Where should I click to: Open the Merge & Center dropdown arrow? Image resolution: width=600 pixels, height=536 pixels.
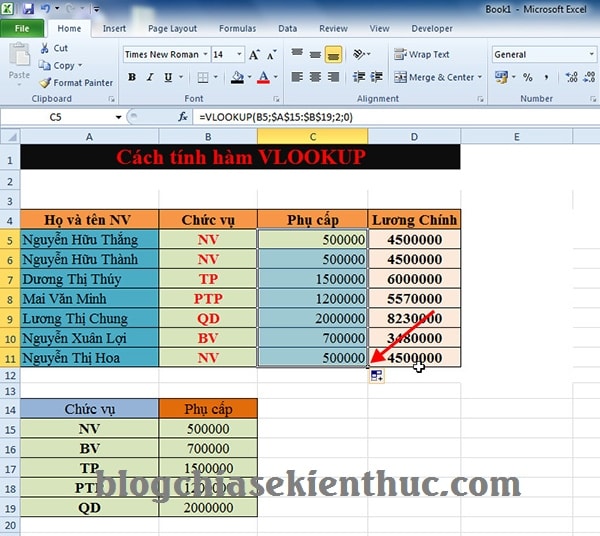point(479,77)
